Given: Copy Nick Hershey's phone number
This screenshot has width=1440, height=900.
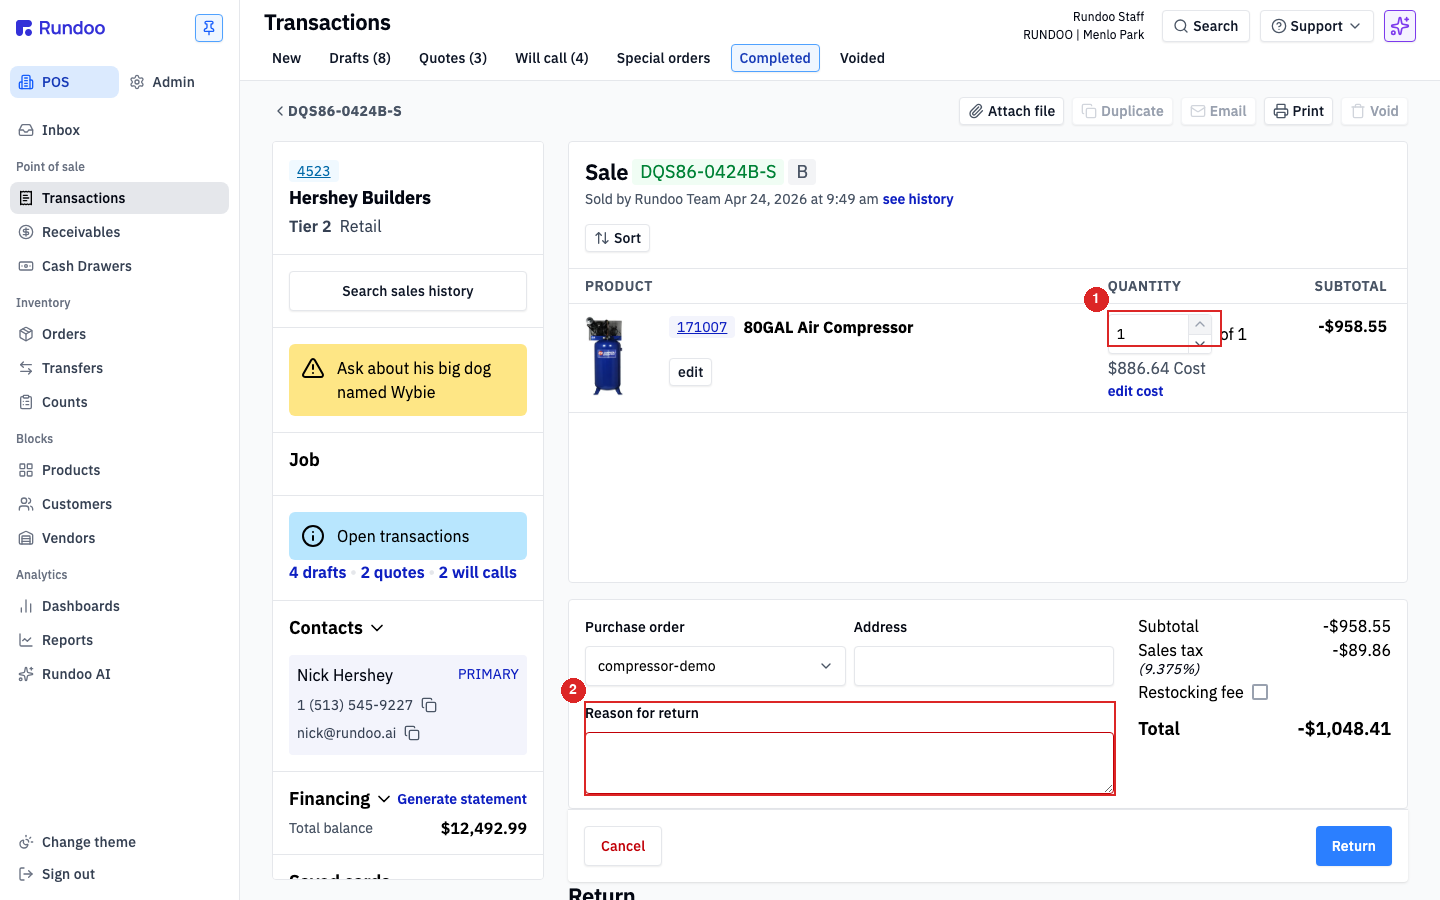Looking at the screenshot, I should coord(429,705).
